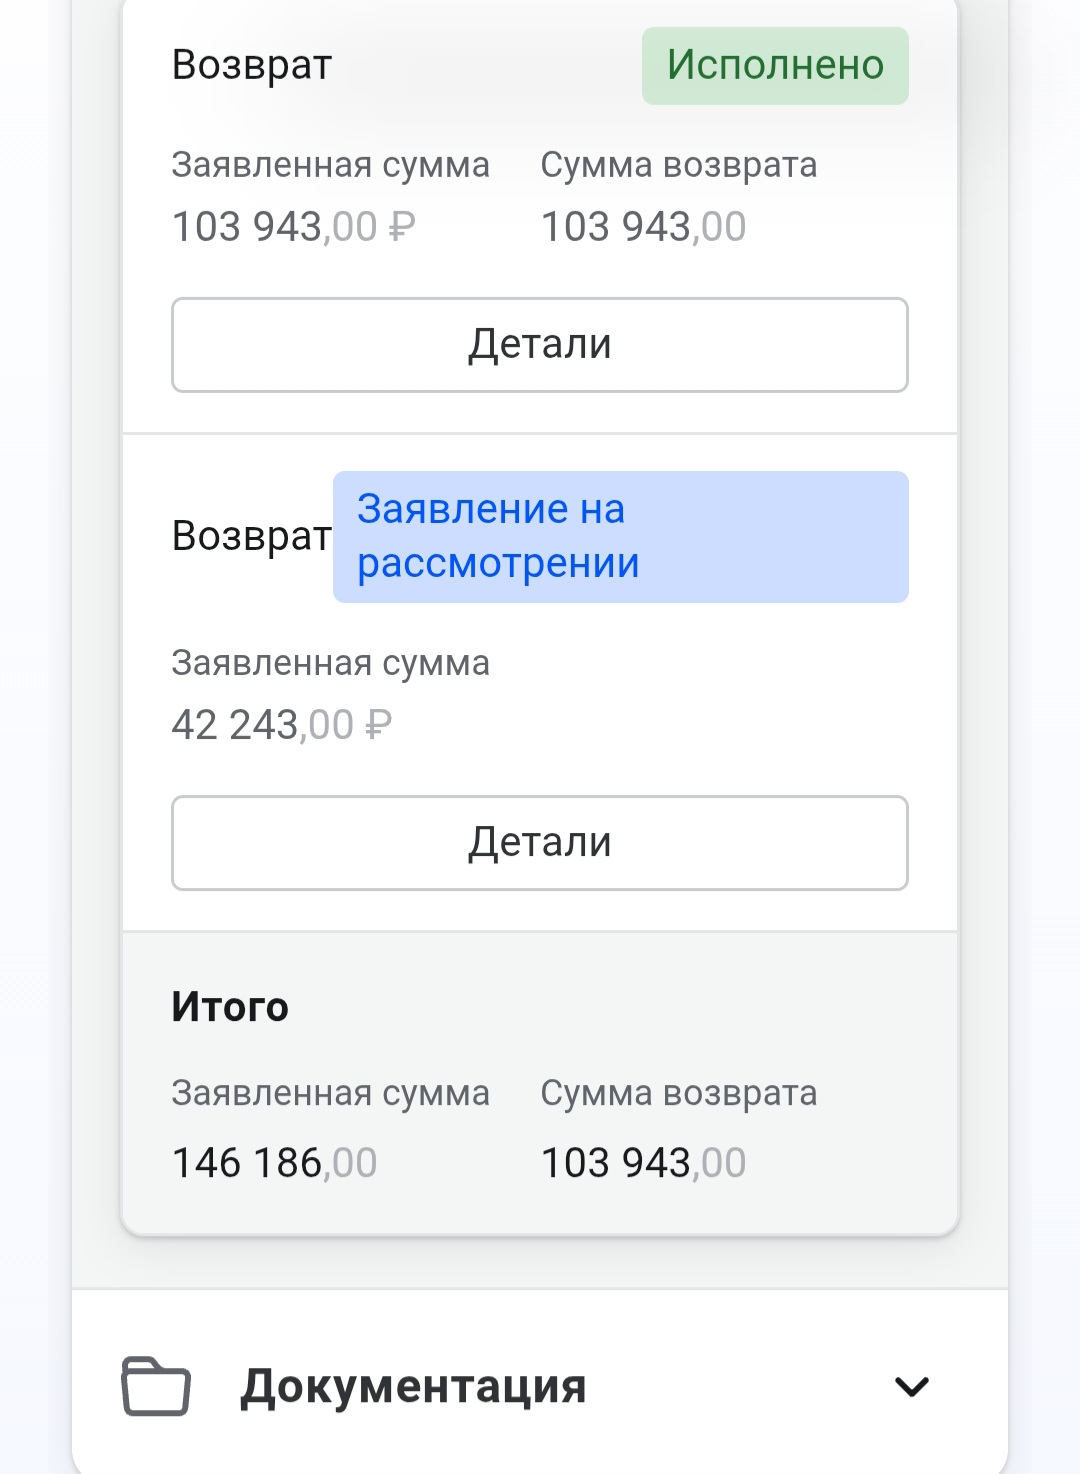Click the blue Заявление на рассмотрении badge
The height and width of the screenshot is (1474, 1080).
620,537
